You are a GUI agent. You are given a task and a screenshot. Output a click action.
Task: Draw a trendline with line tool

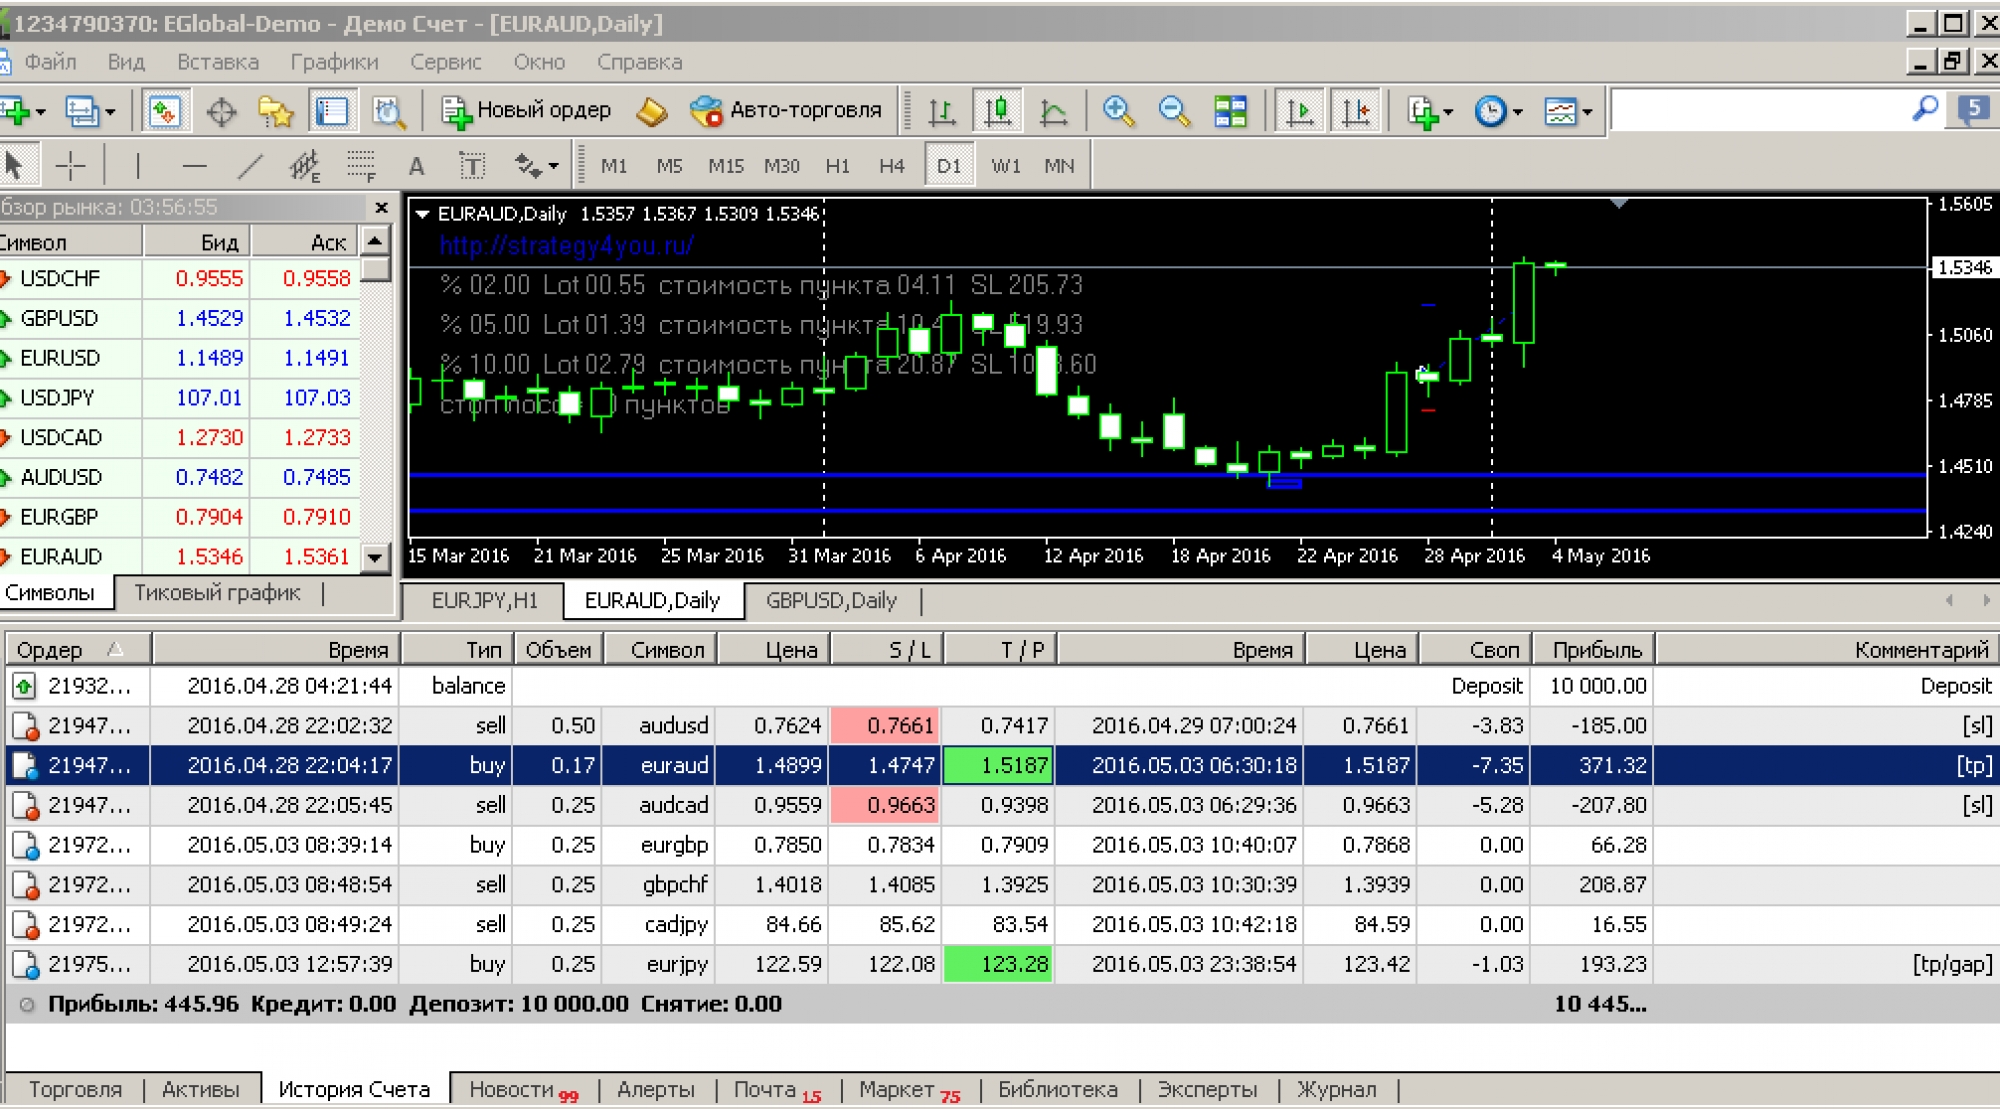point(250,165)
